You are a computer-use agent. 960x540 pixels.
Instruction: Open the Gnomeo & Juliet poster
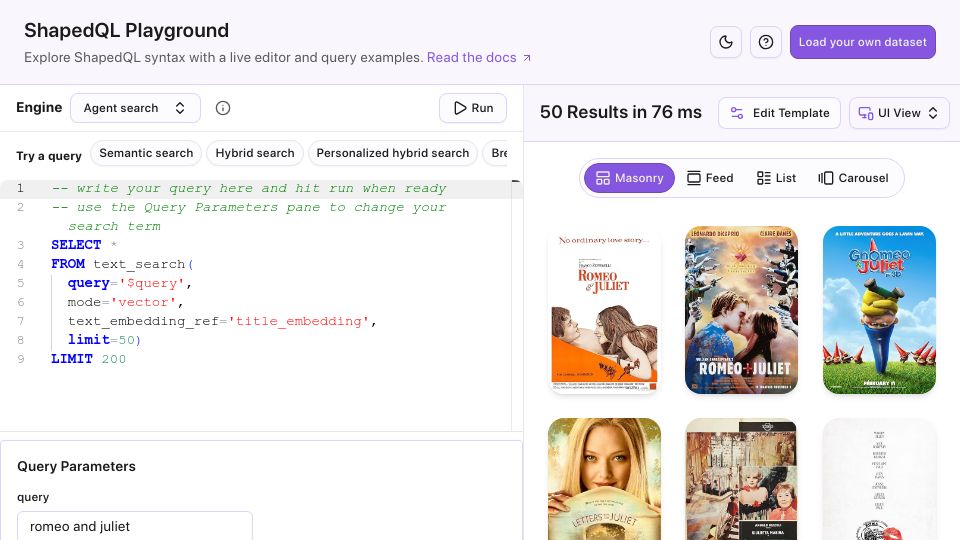pos(879,310)
